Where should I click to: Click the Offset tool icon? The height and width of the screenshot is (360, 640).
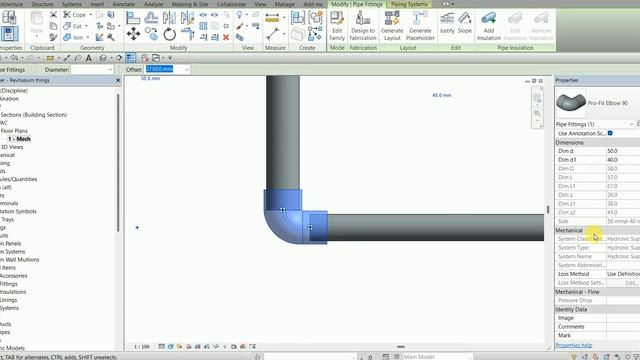(x=151, y=18)
